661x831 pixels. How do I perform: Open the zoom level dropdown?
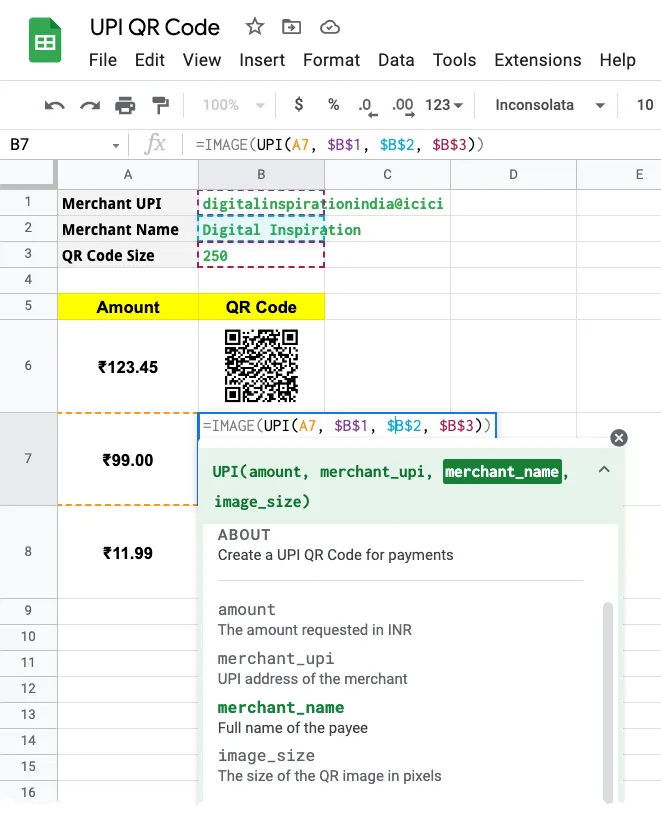point(230,105)
